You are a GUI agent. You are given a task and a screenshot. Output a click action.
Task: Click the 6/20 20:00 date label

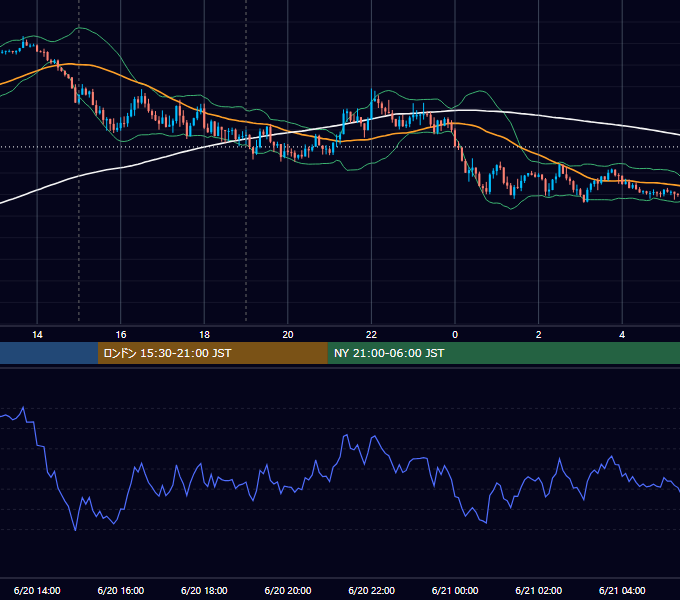288,590
